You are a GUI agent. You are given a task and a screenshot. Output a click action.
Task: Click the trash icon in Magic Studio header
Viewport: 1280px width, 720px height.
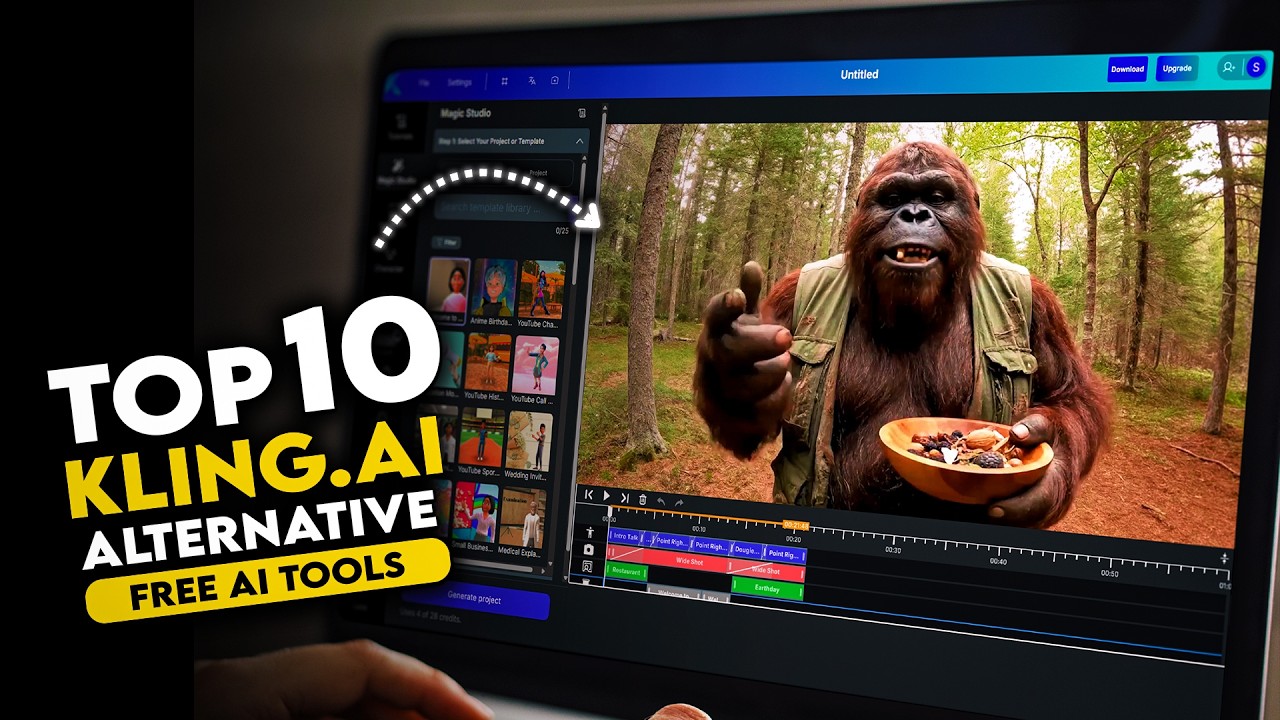pos(582,113)
